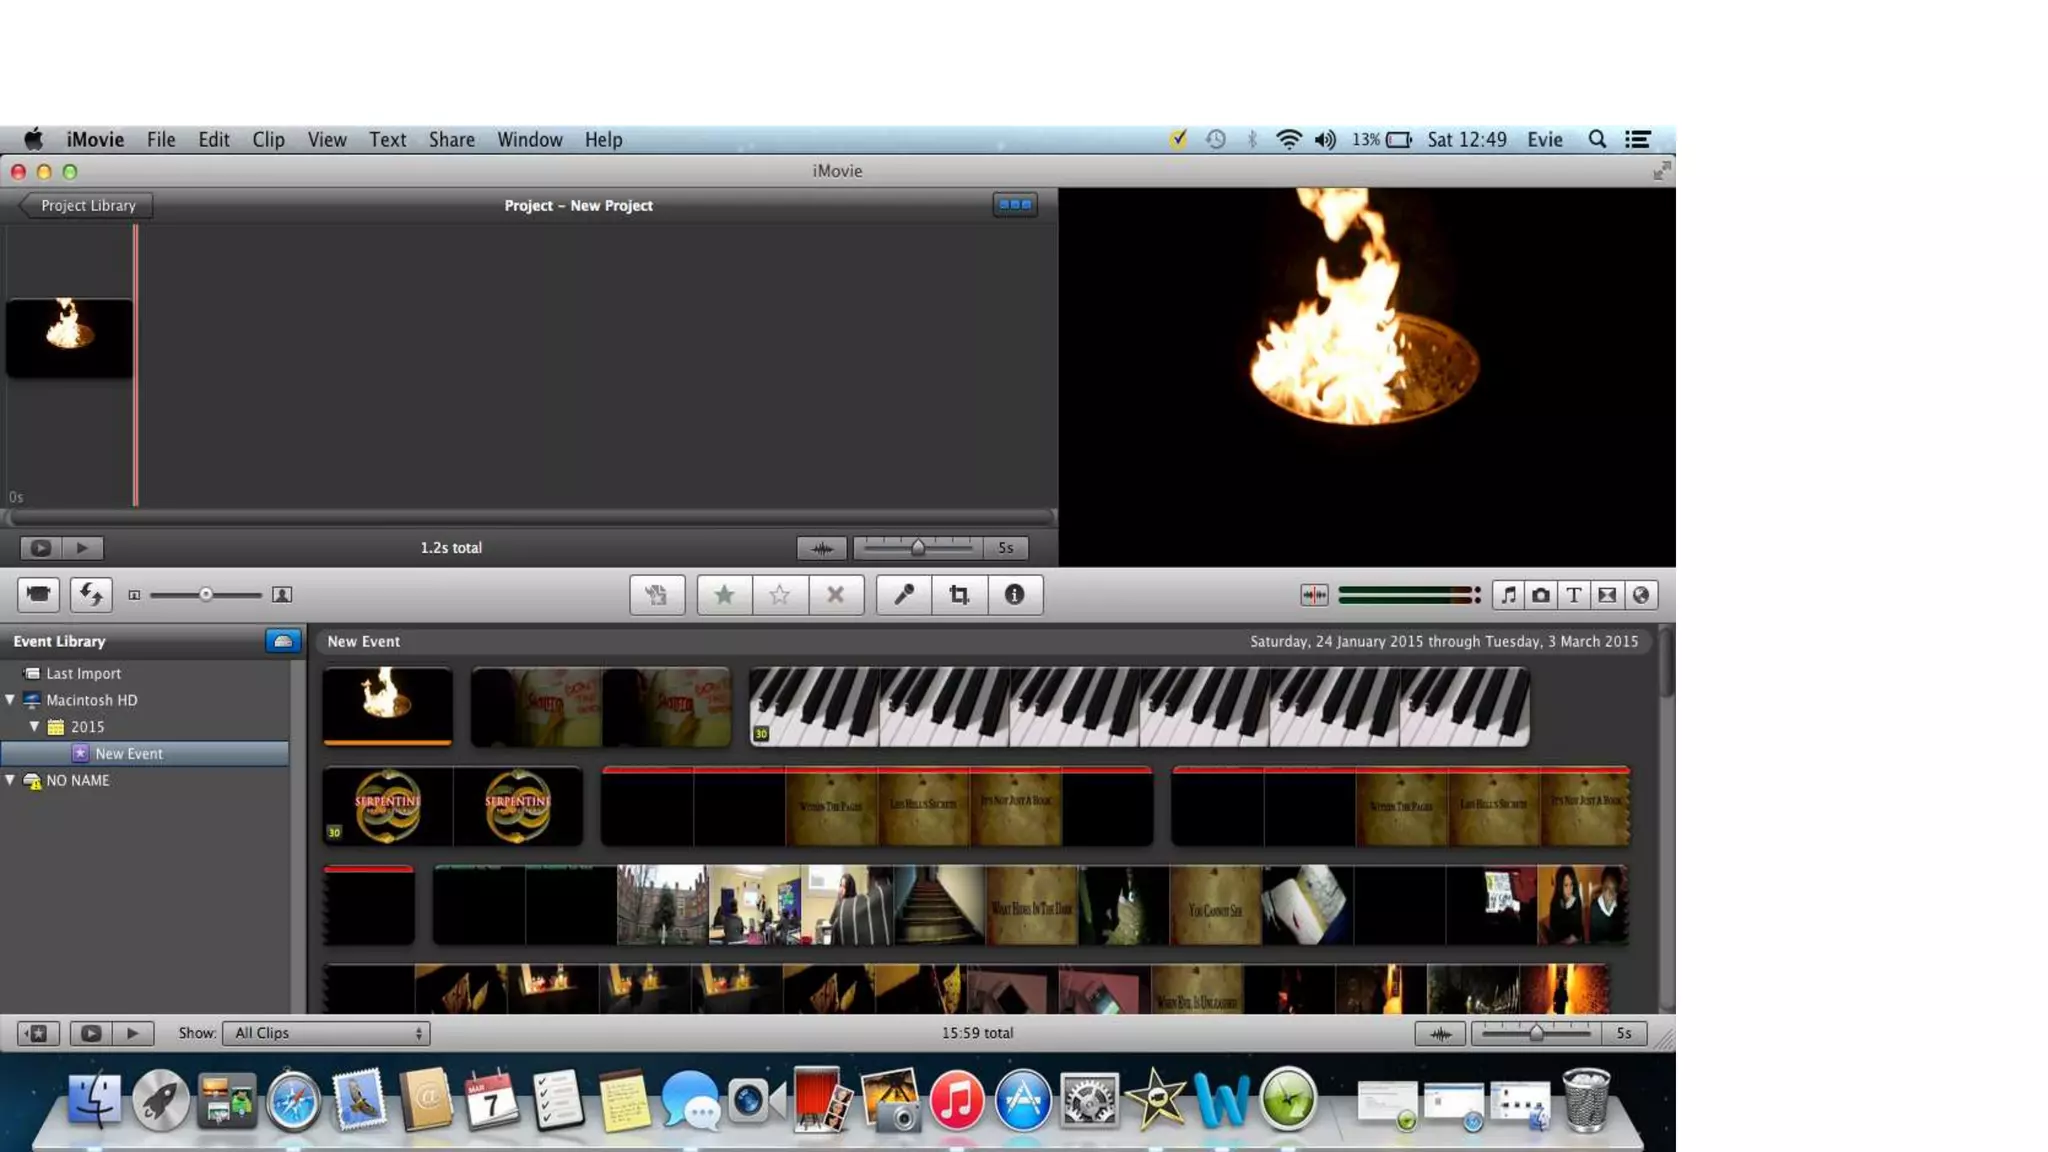Open the Inspector info button
Screen dimensions: 2048x1152
point(1015,595)
